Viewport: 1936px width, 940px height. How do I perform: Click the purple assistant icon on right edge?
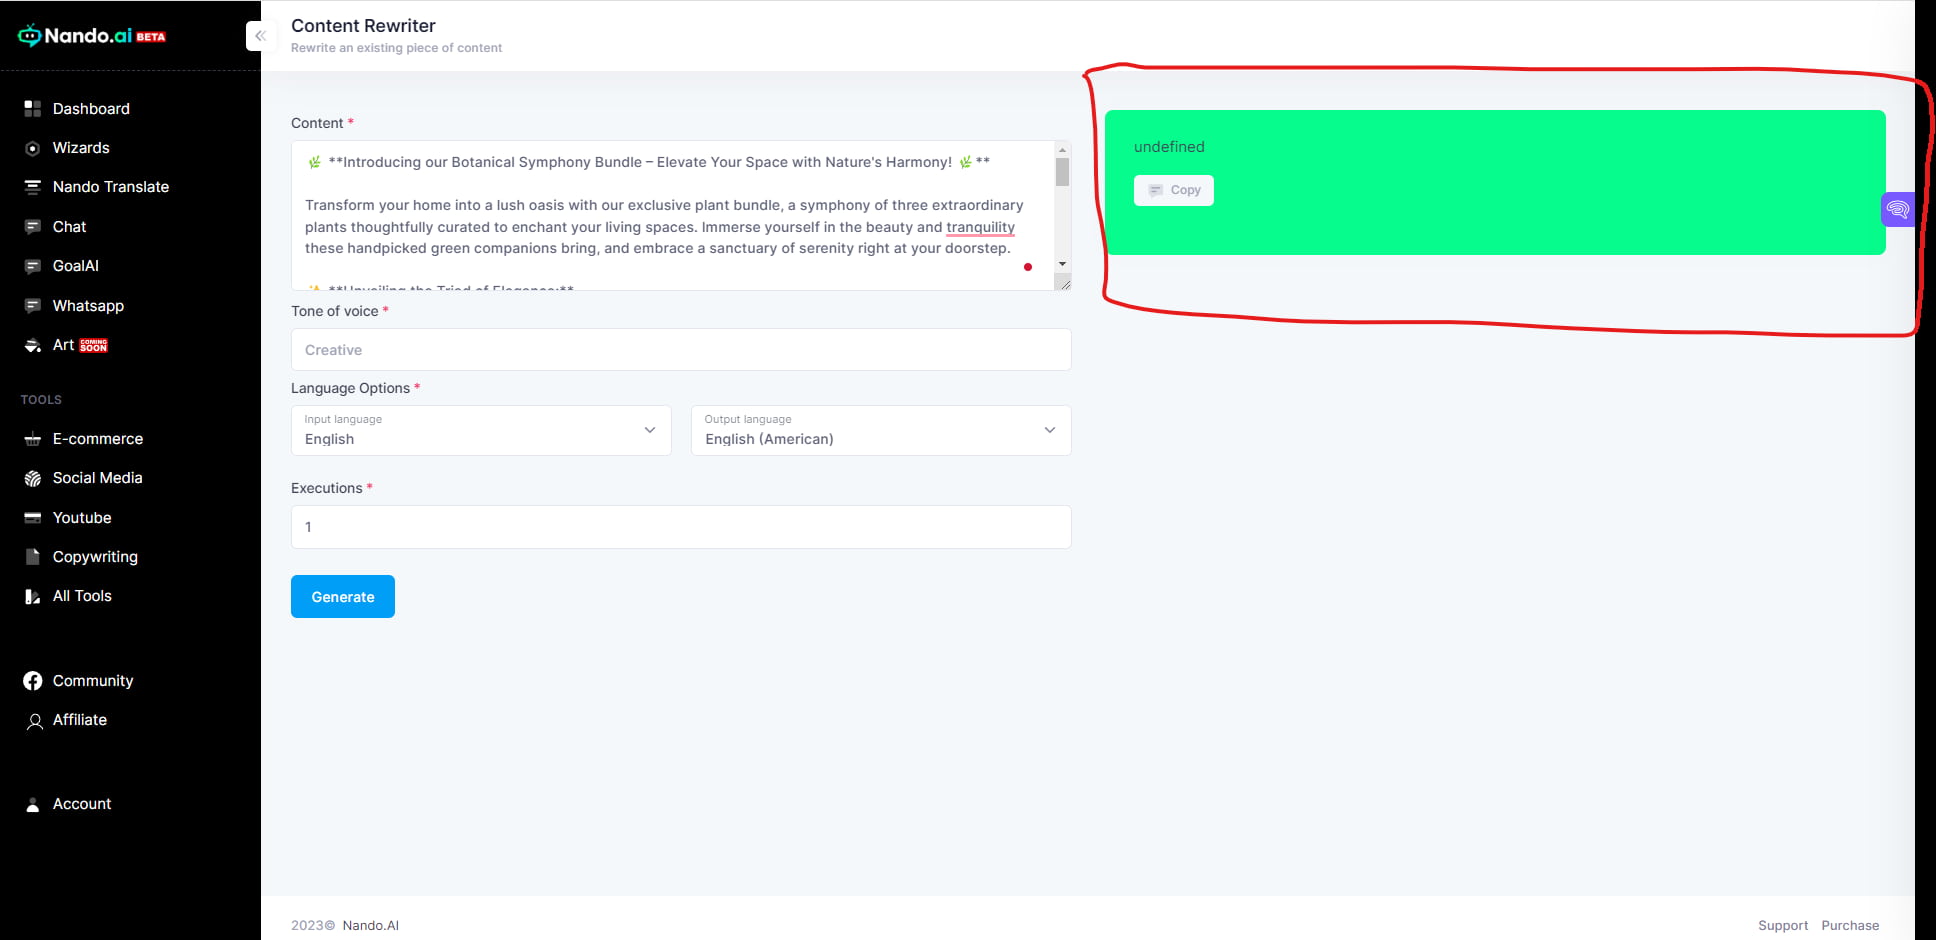[x=1898, y=209]
